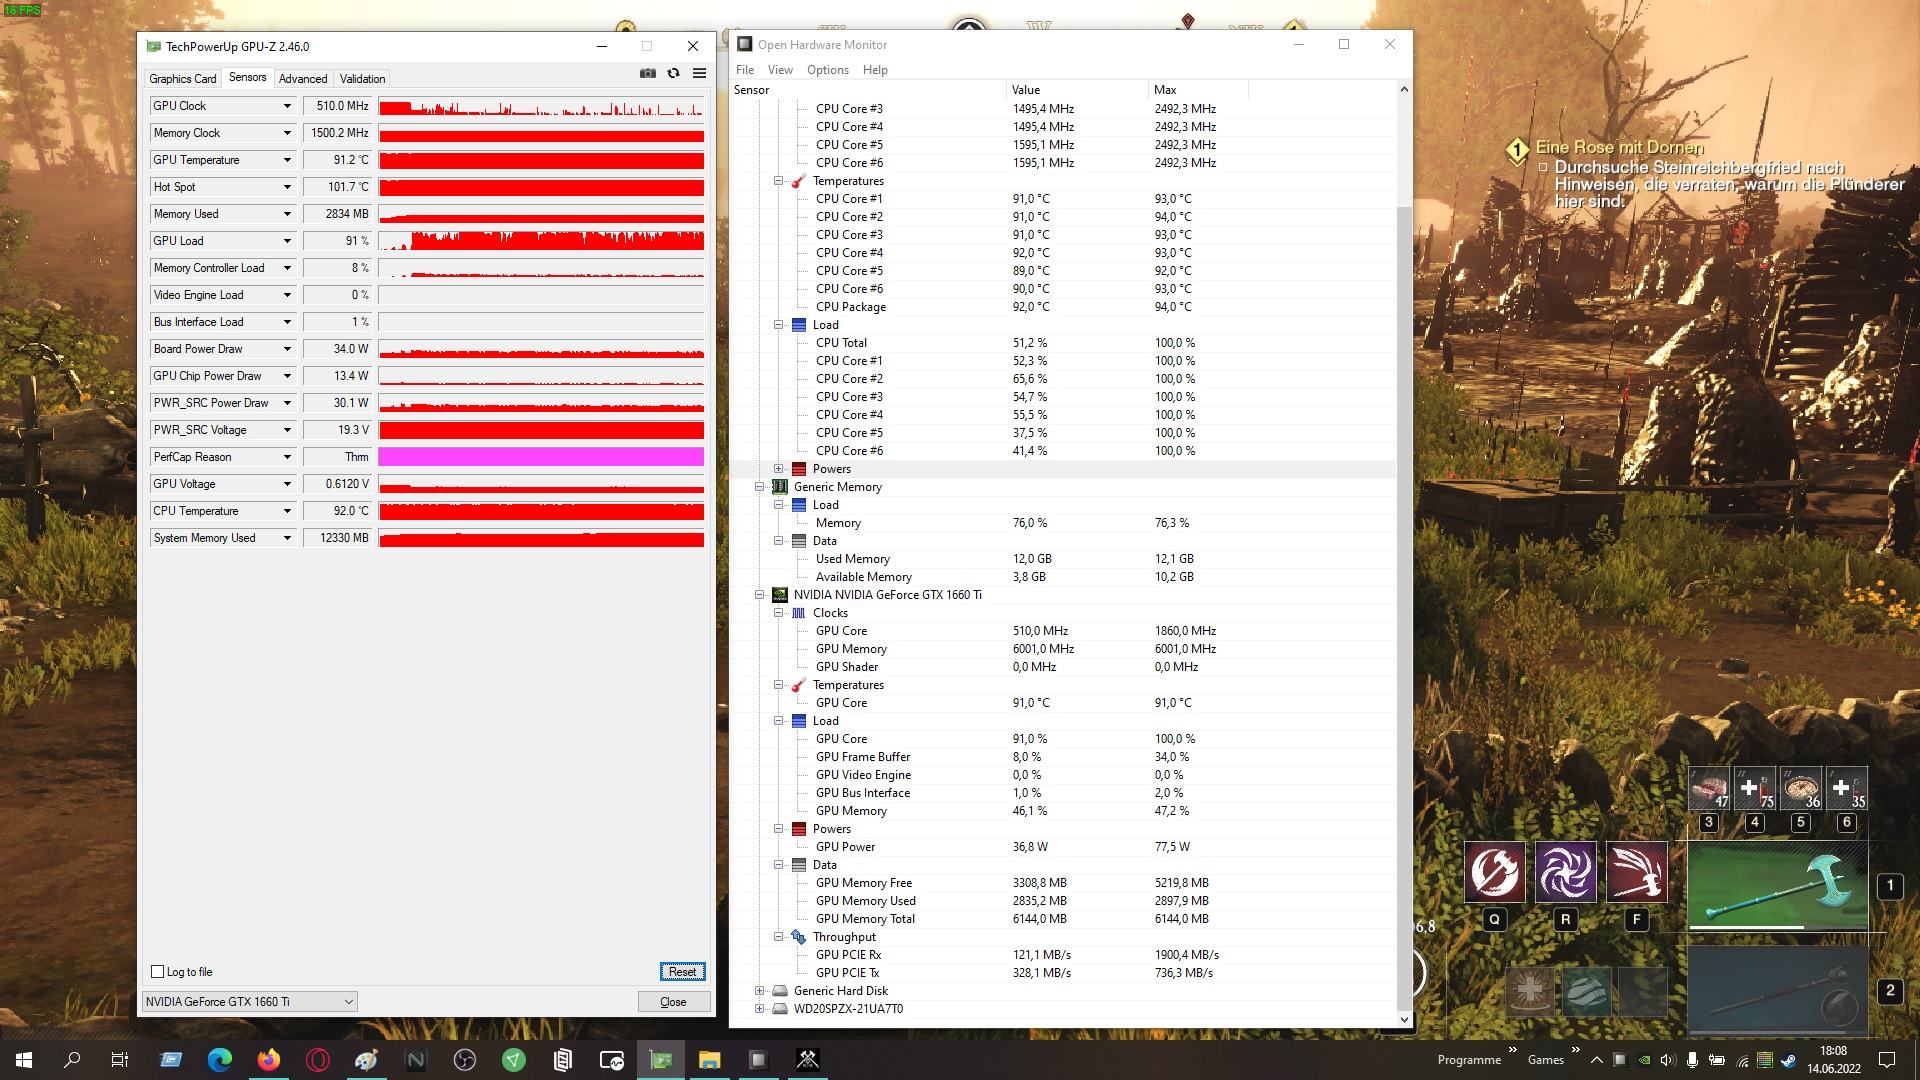Select weapon slot 2 in game
1920x1080 pixels.
point(1777,990)
